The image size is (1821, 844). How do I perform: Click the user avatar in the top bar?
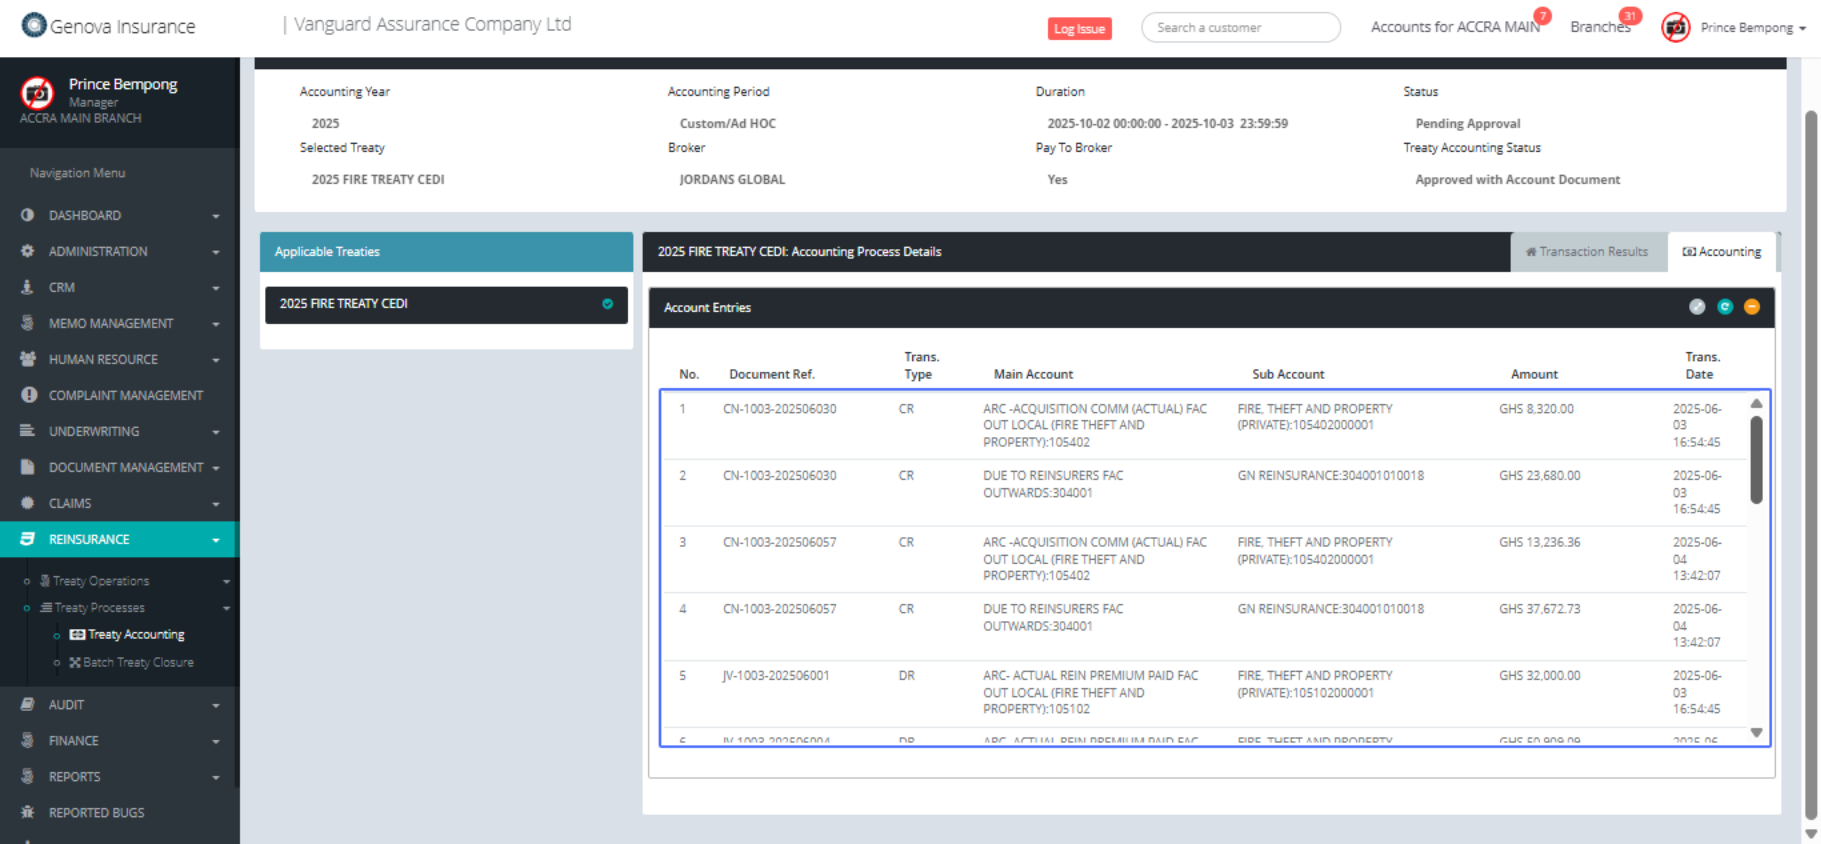[1675, 28]
